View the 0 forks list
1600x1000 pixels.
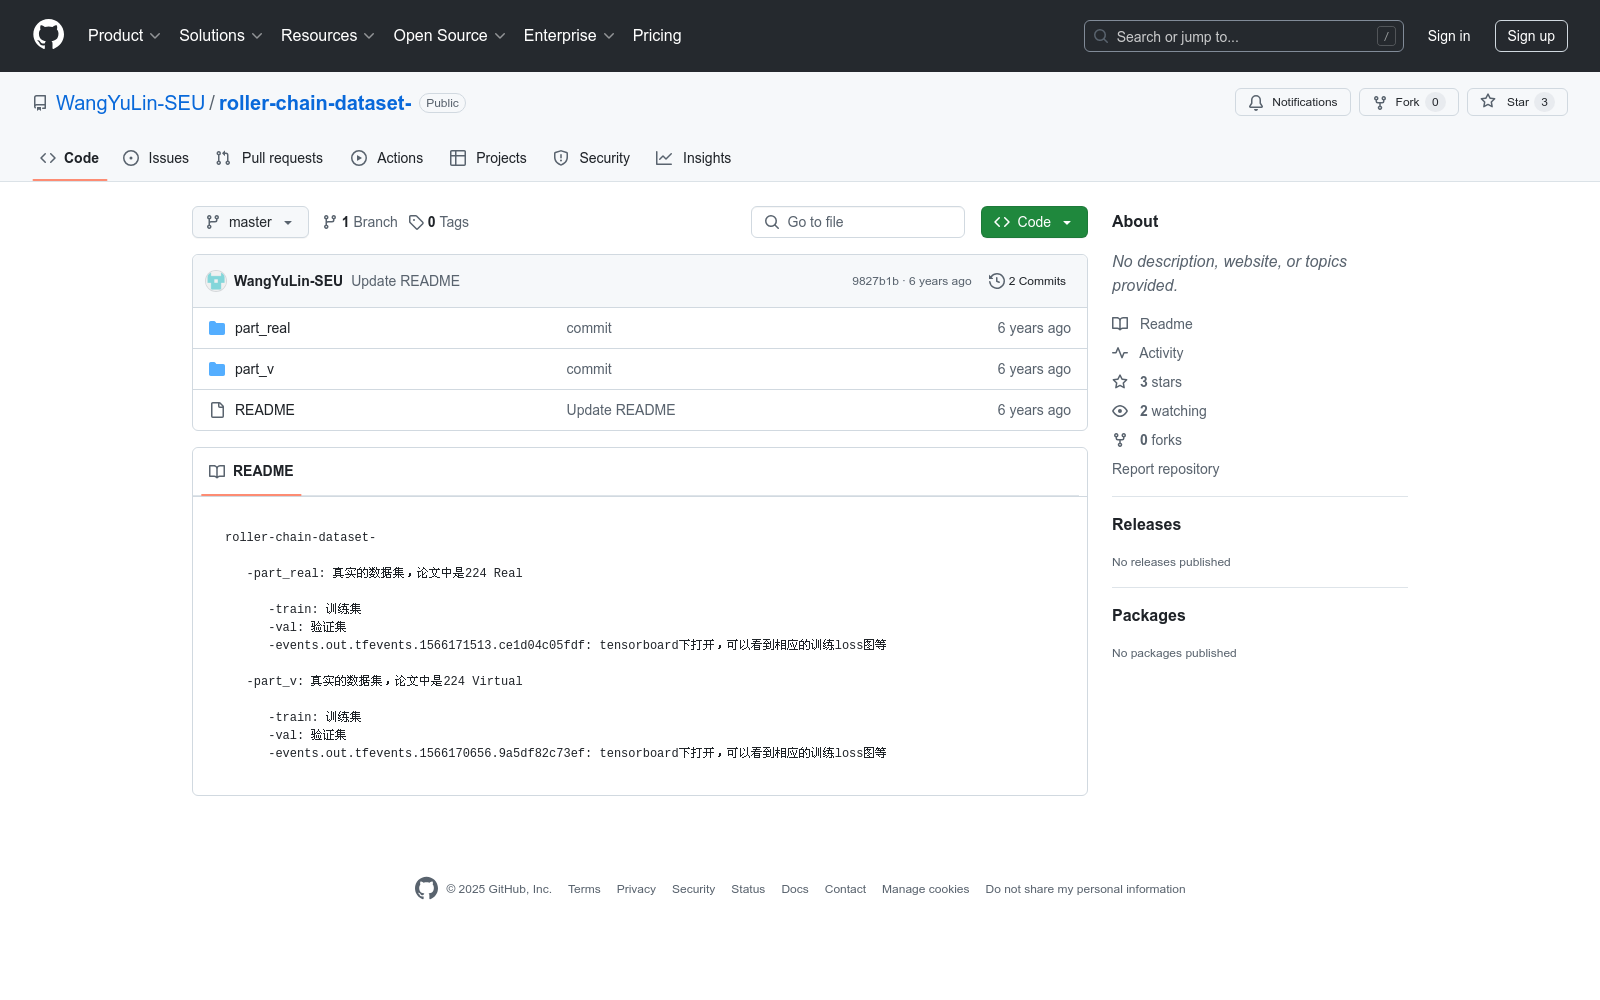[x=1147, y=440]
